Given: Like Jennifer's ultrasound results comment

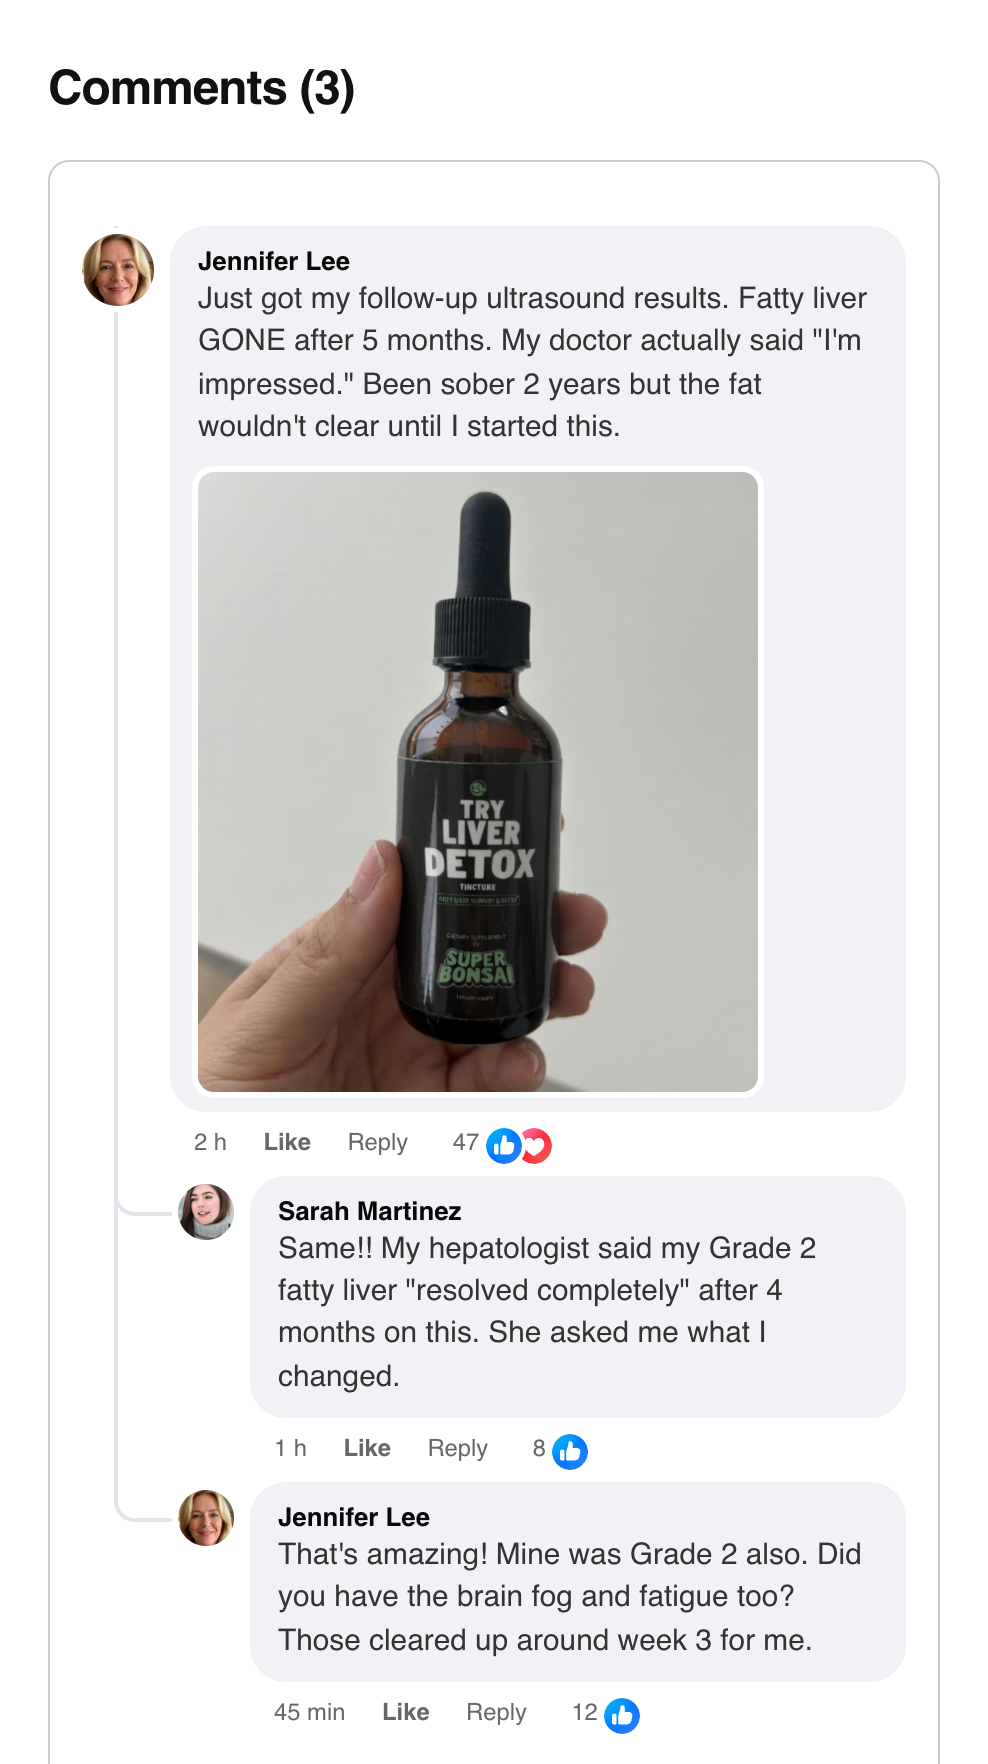Looking at the screenshot, I should pyautogui.click(x=287, y=1142).
